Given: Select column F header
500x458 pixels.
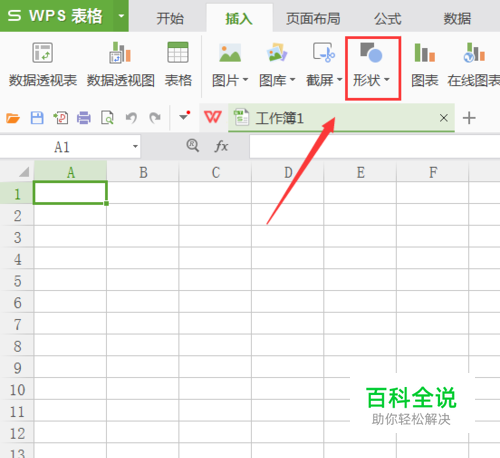Looking at the screenshot, I should coord(433,172).
